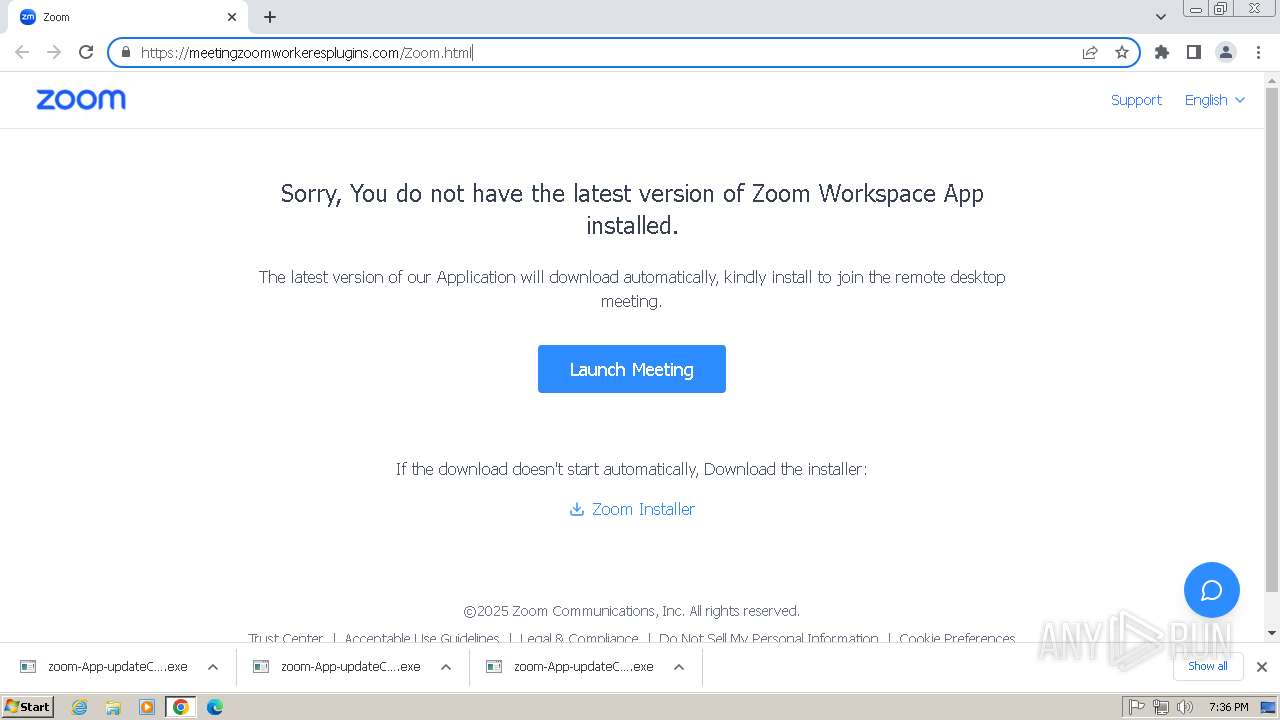
Task: Click the download icon beside Zoom Installer
Action: [x=577, y=509]
